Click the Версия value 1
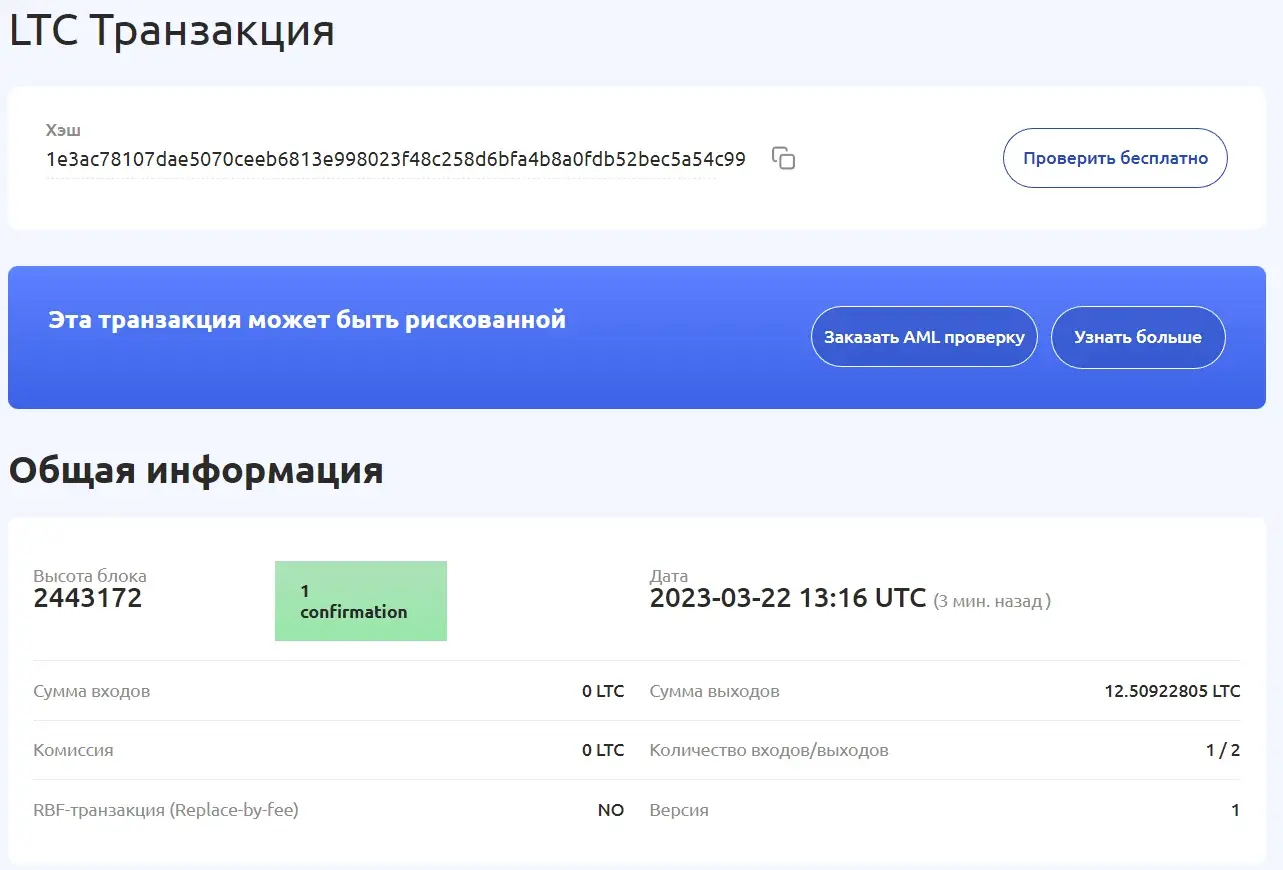 click(1236, 809)
